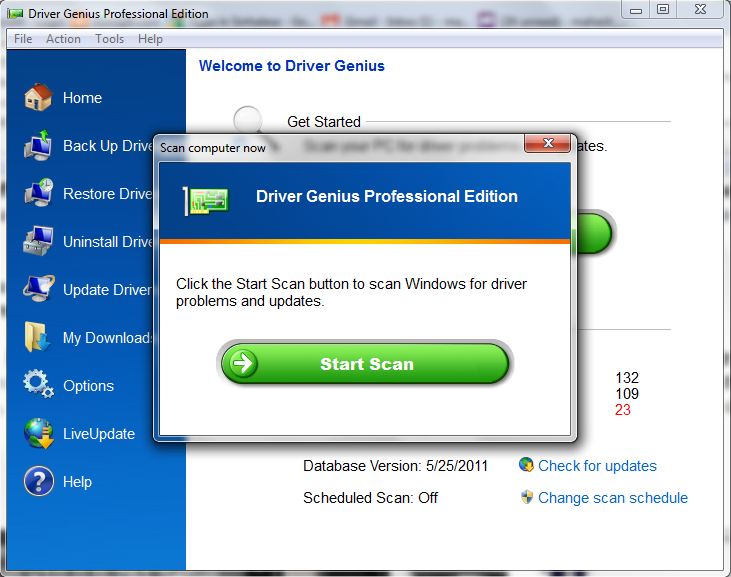Click the Database Version 5/25/2011 text

pos(395,466)
